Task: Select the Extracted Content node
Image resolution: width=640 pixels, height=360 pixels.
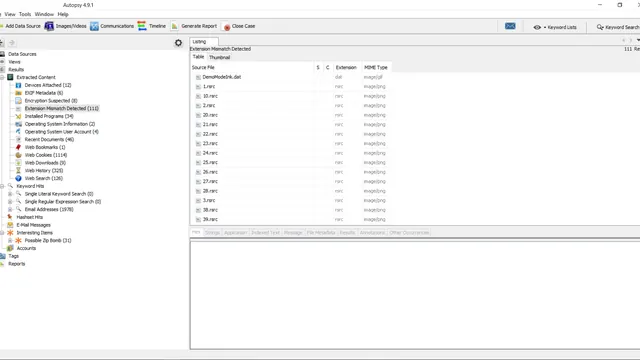Action: coord(36,78)
